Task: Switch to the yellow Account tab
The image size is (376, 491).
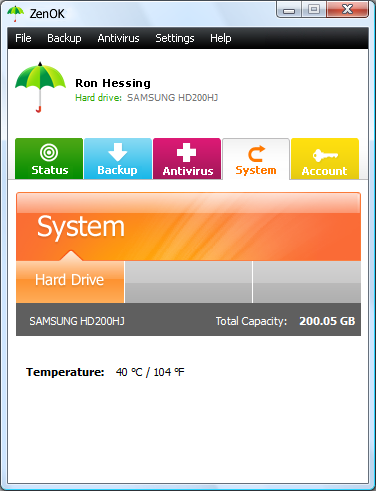Action: click(325, 159)
